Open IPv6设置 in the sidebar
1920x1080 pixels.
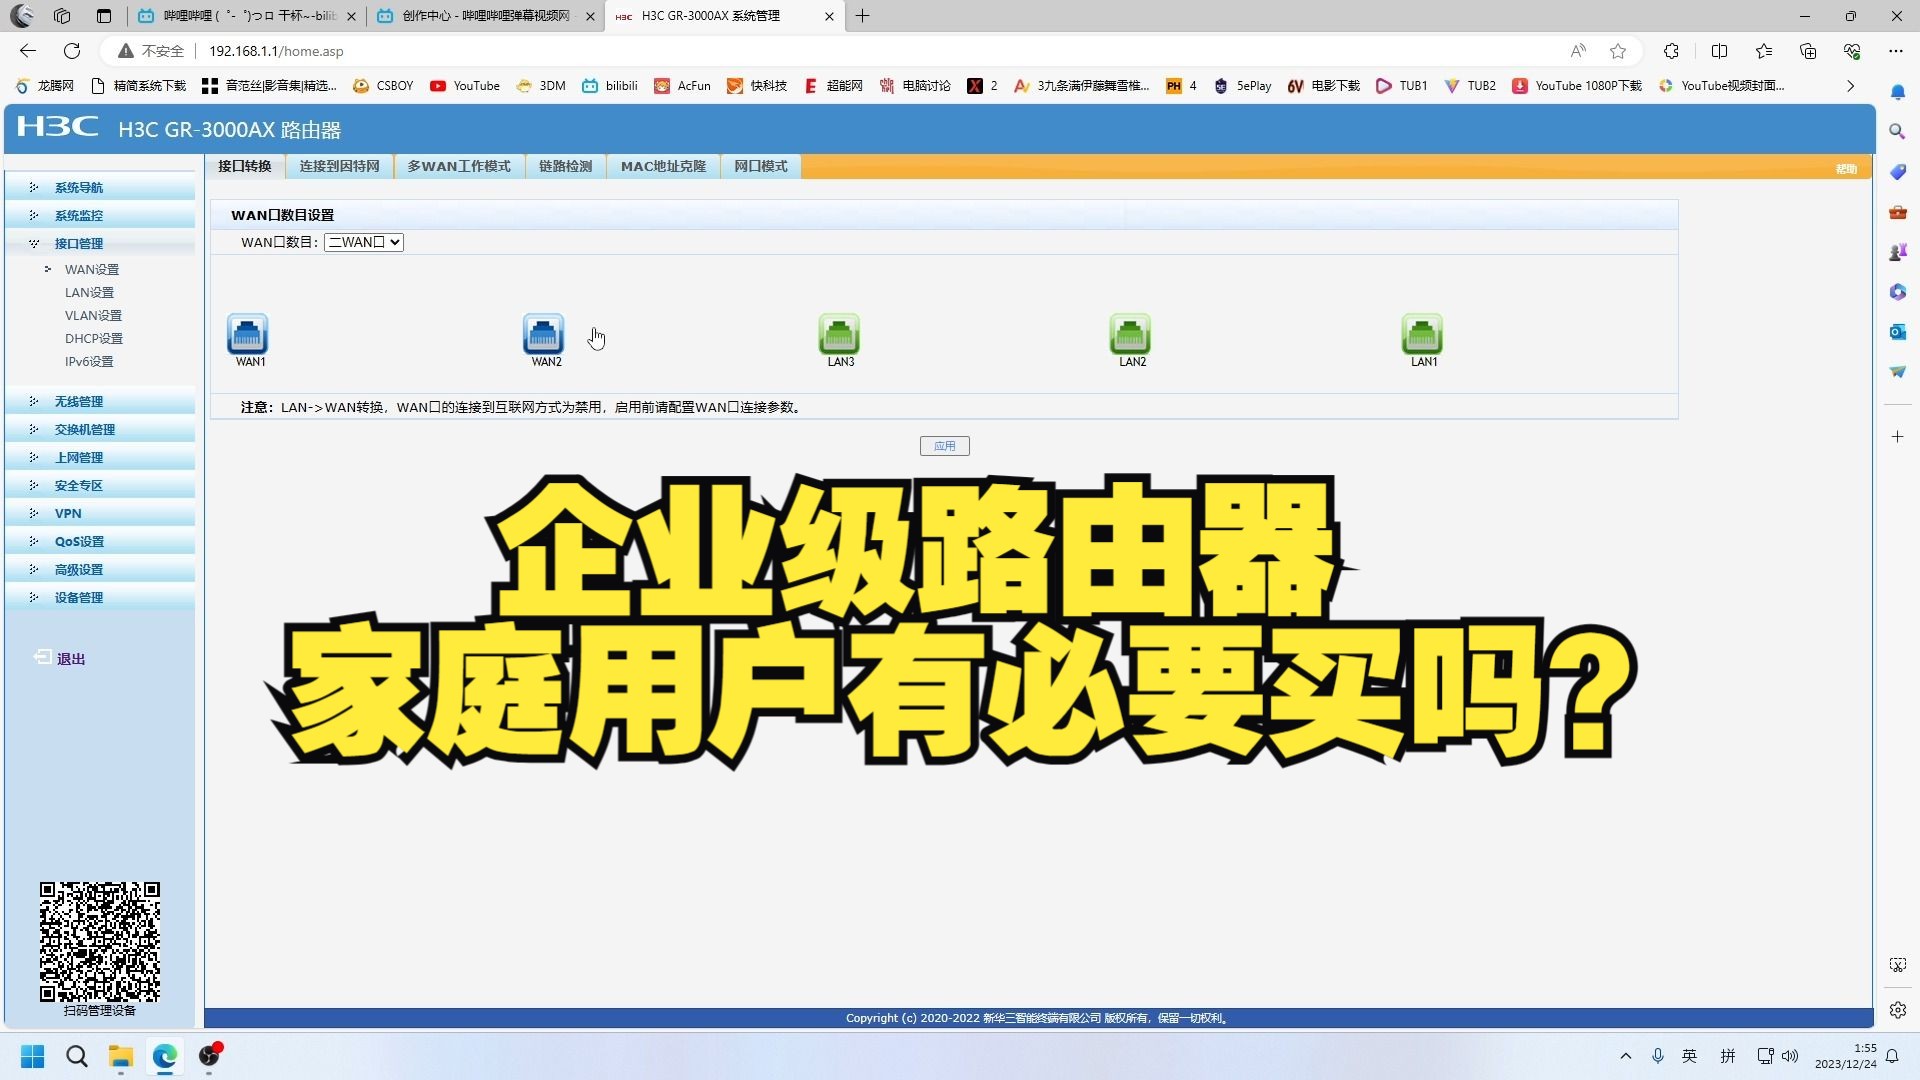(x=89, y=361)
